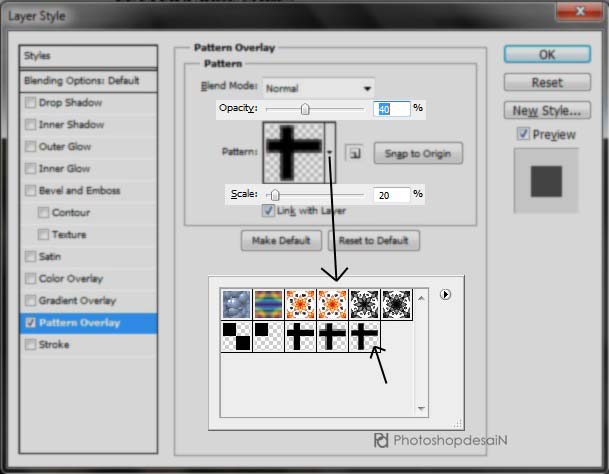609x474 pixels.
Task: Open Blending Options: Default section
Action: pyautogui.click(x=90, y=80)
